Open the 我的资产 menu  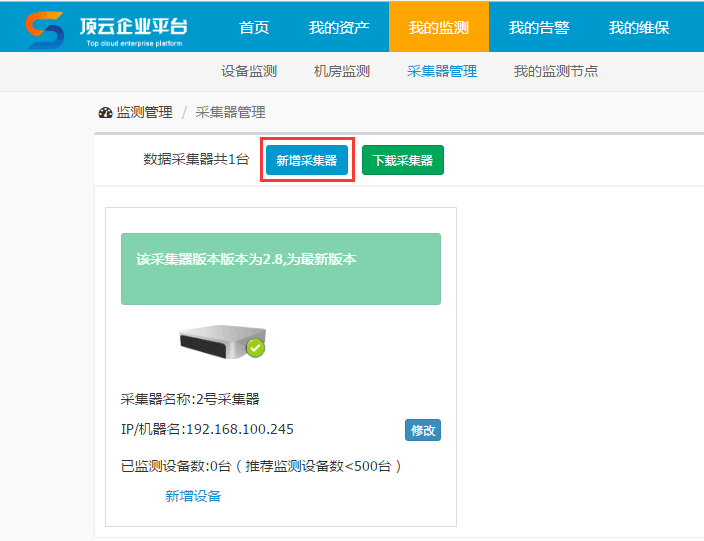click(x=339, y=27)
